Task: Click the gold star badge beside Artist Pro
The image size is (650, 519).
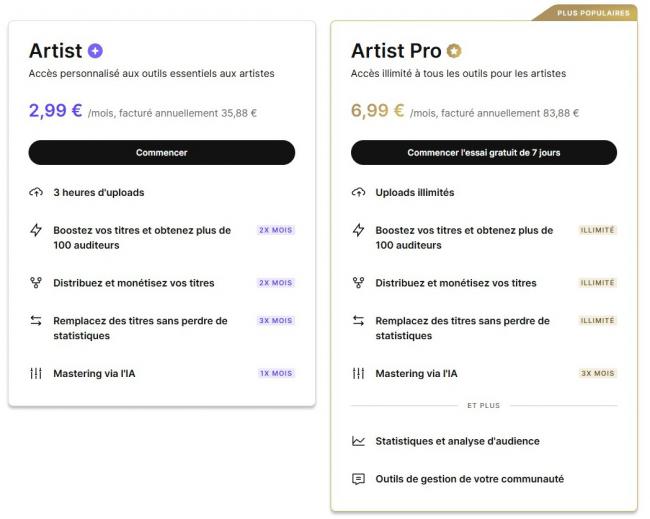Action: (454, 51)
